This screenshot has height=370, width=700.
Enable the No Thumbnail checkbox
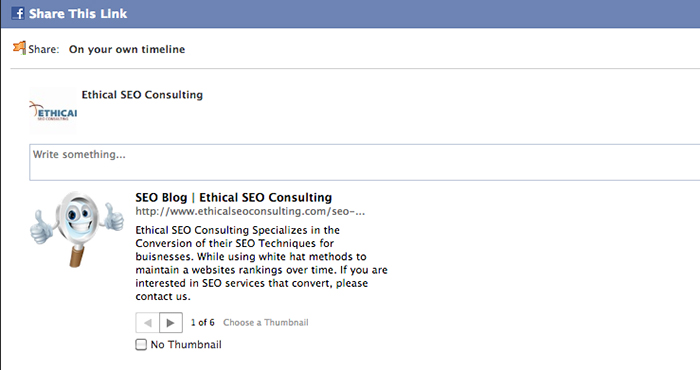141,345
